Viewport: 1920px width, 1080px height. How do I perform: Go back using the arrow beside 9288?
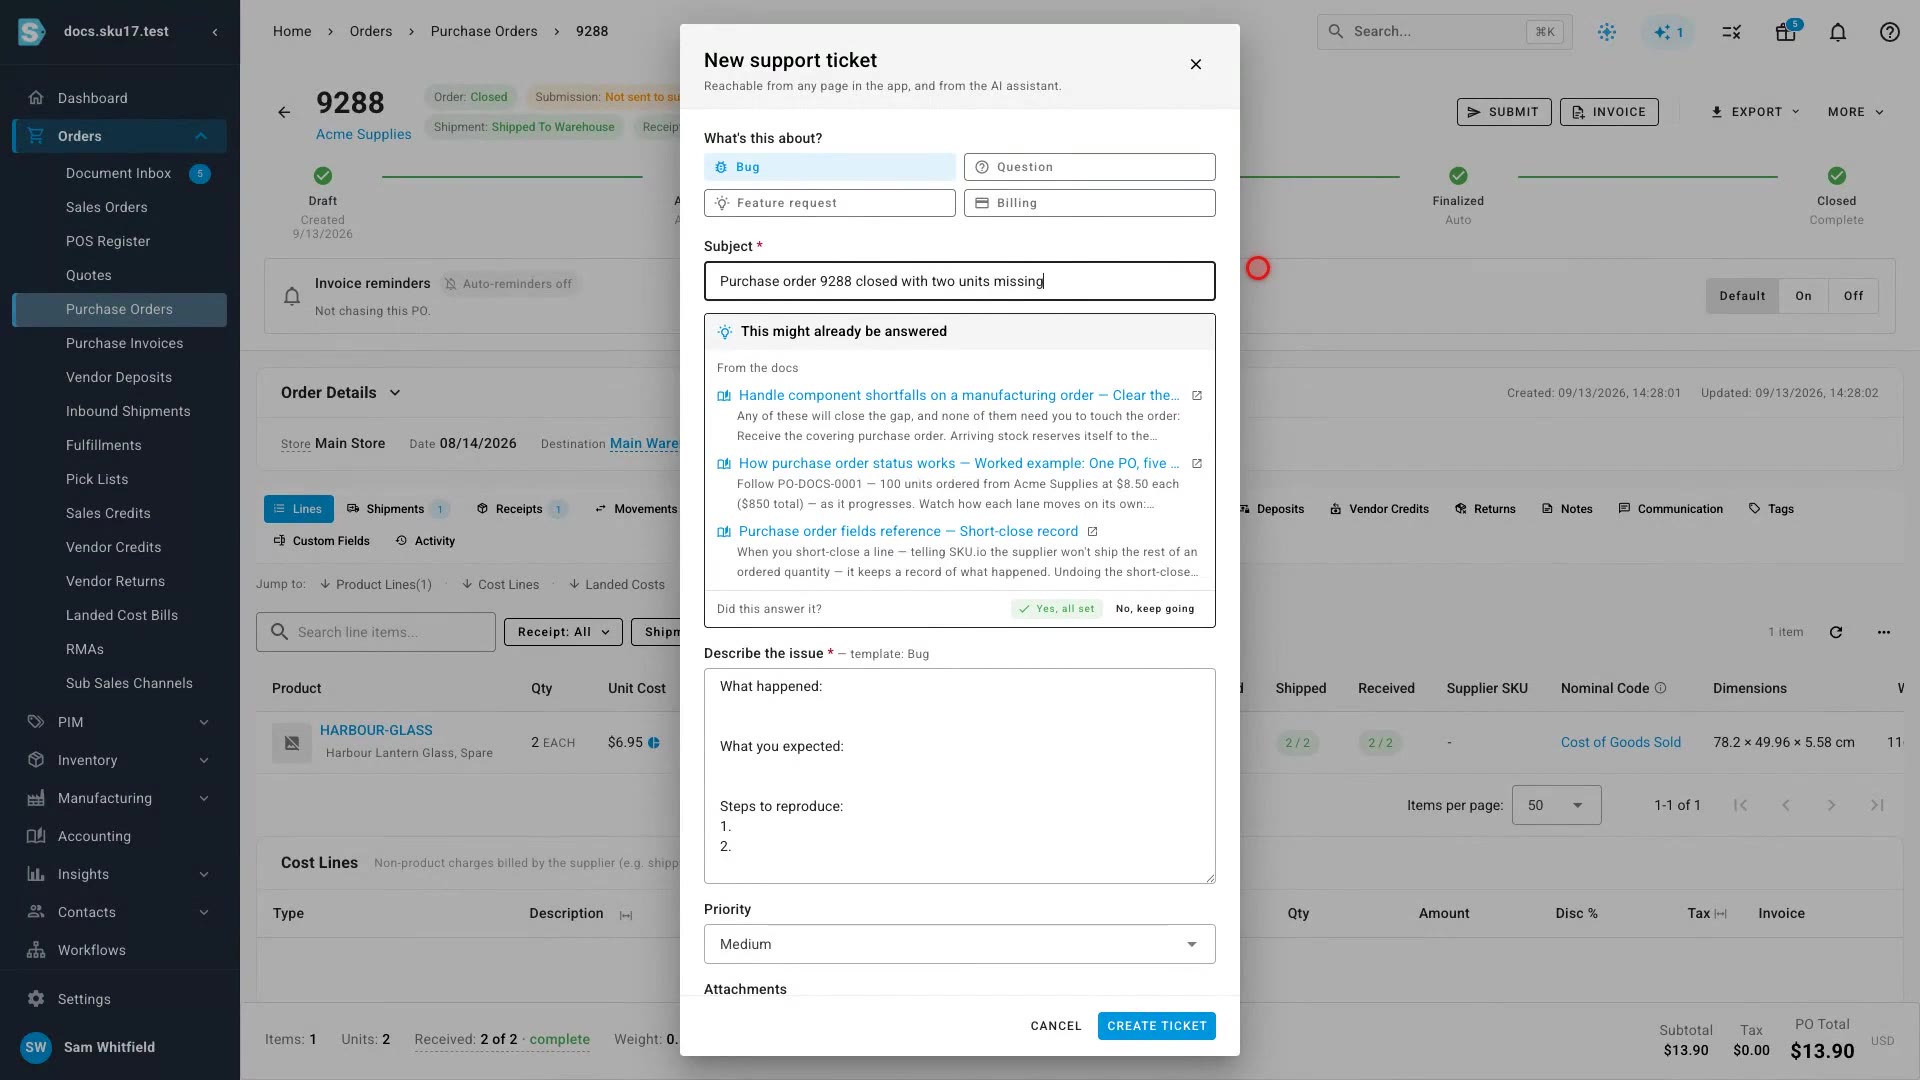pyautogui.click(x=284, y=112)
